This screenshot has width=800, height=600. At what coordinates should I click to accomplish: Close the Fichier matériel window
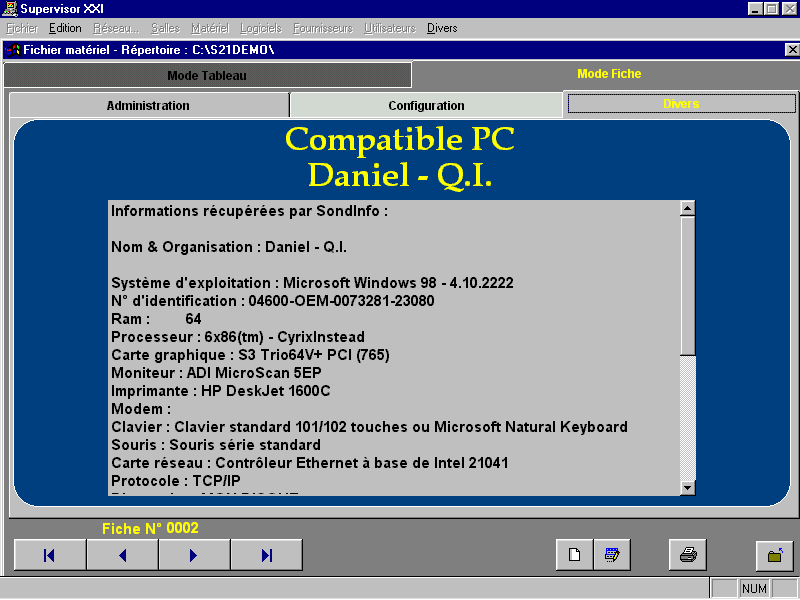click(792, 49)
